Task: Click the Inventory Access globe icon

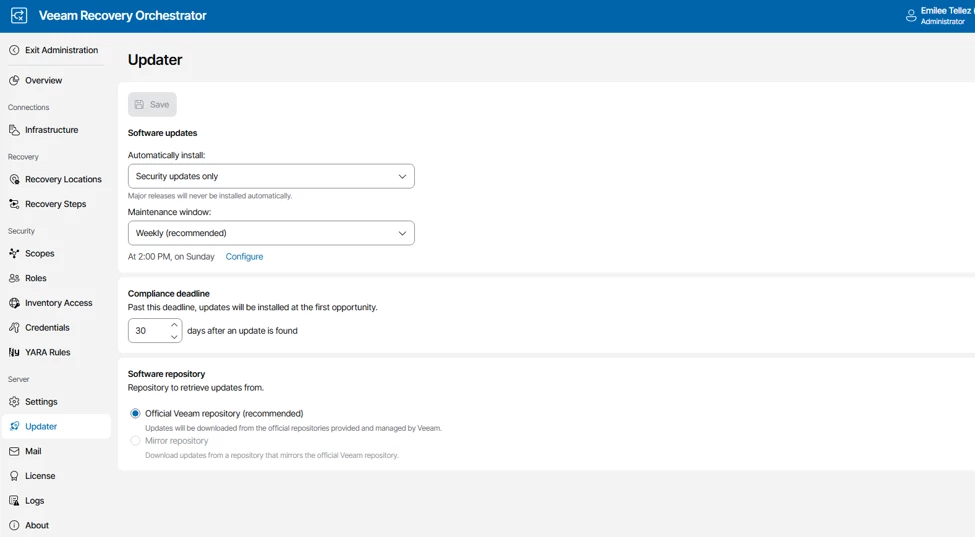Action: (14, 303)
